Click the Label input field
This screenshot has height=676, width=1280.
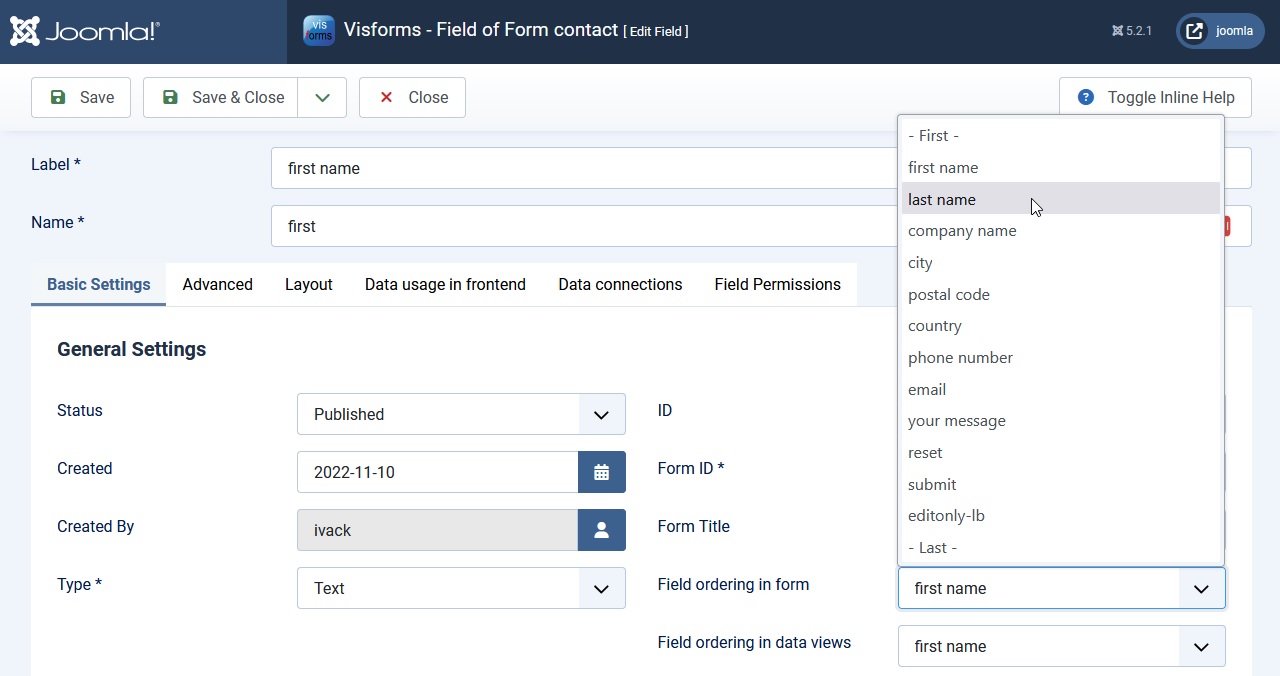tap(580, 168)
